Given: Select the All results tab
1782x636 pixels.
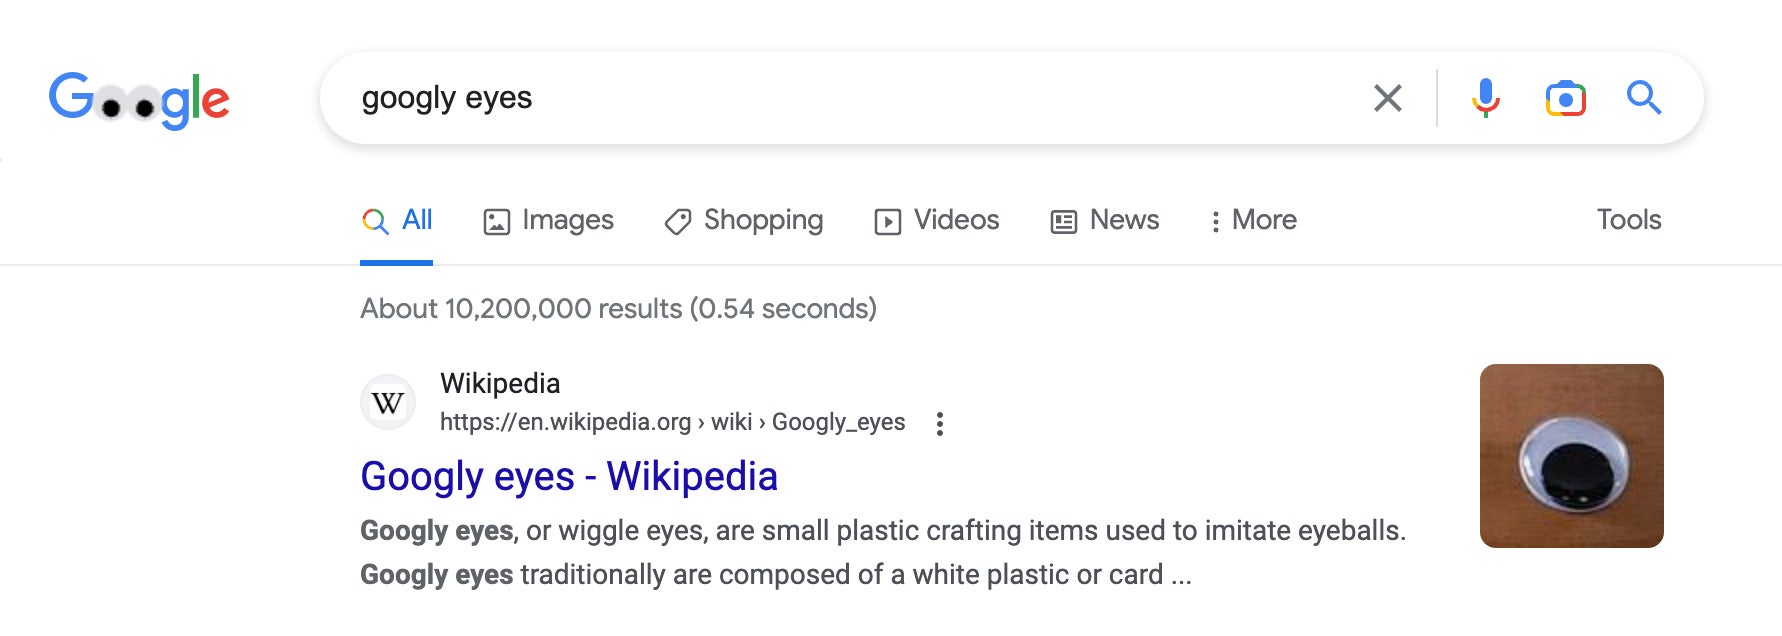Looking at the screenshot, I should 397,220.
